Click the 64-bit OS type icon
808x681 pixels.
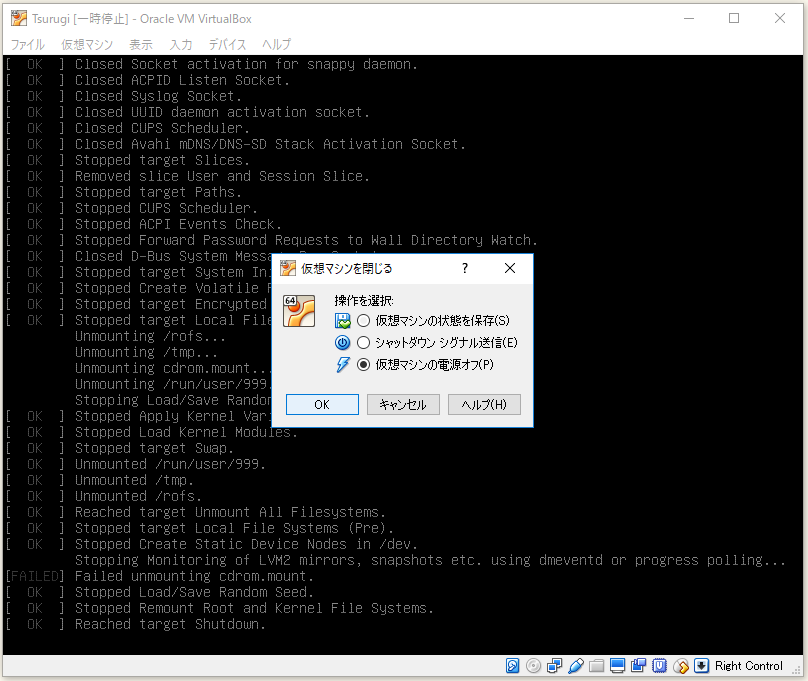point(299,311)
